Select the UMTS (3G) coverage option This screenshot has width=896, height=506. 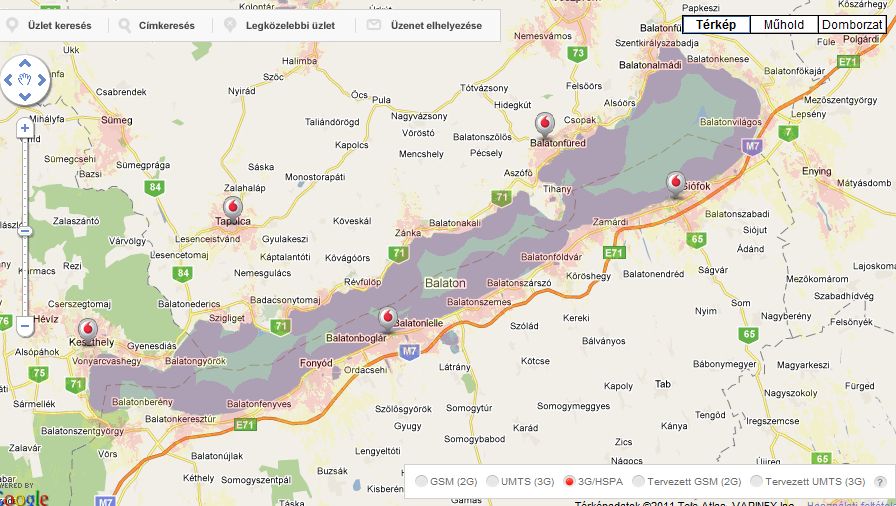click(493, 482)
